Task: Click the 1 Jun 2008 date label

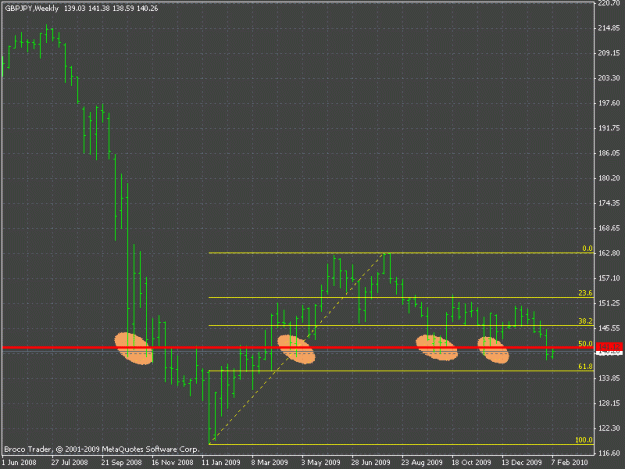Action: pyautogui.click(x=19, y=463)
